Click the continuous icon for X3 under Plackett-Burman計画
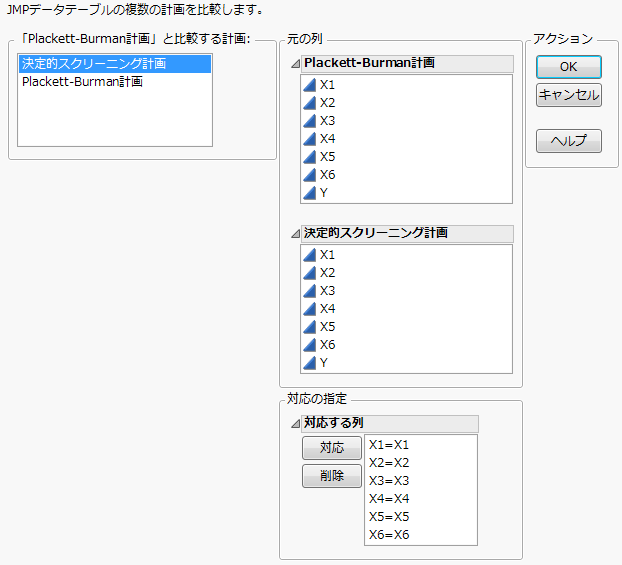622x565 pixels. click(309, 121)
